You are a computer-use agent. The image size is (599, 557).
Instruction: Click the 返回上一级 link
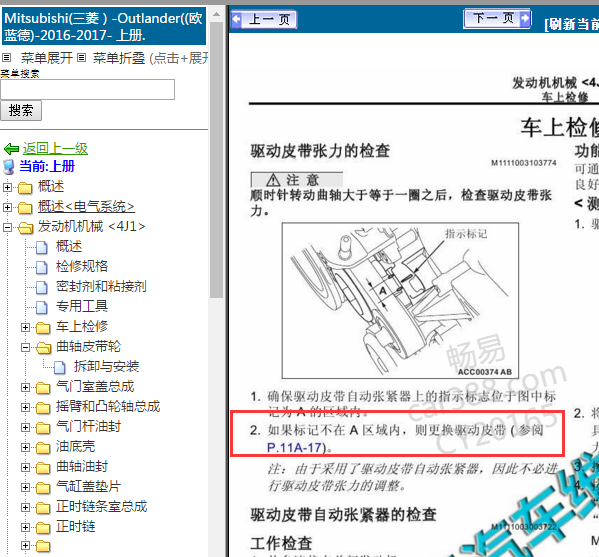[x=55, y=148]
